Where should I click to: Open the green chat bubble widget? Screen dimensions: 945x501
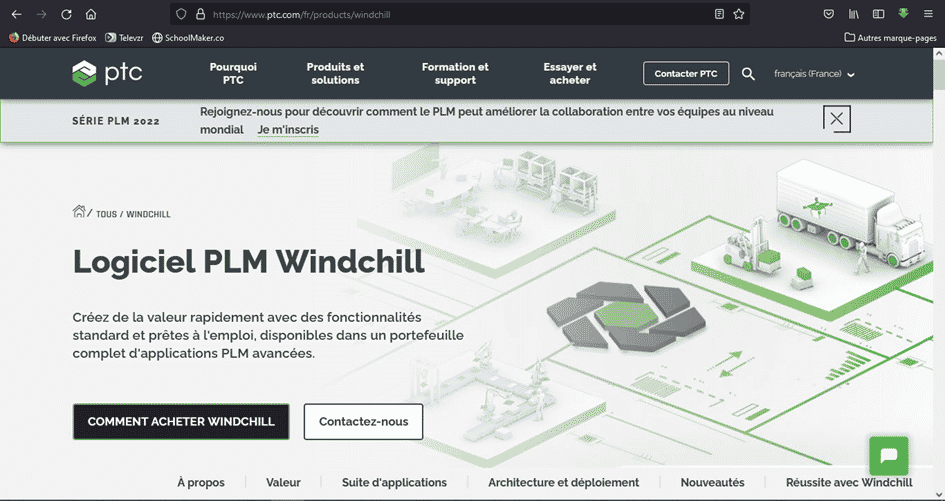coord(889,456)
